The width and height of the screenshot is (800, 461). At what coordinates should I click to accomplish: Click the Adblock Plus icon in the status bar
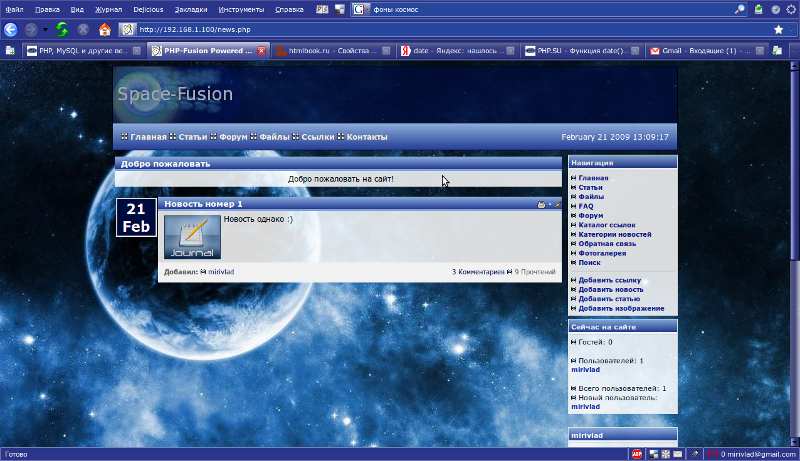[x=636, y=454]
